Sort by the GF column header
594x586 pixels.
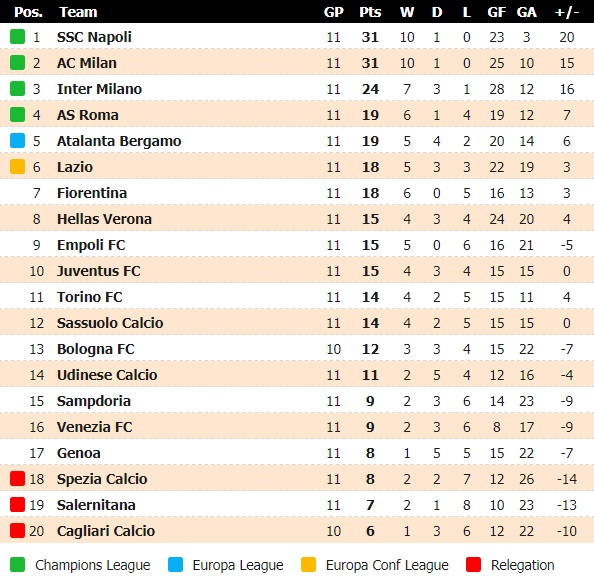496,12
